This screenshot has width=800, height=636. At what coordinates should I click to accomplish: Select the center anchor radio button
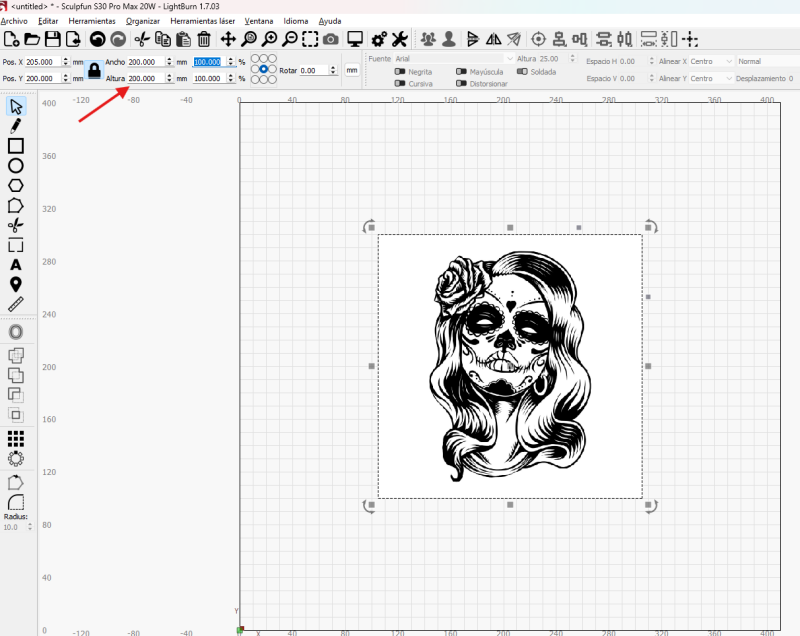(264, 70)
